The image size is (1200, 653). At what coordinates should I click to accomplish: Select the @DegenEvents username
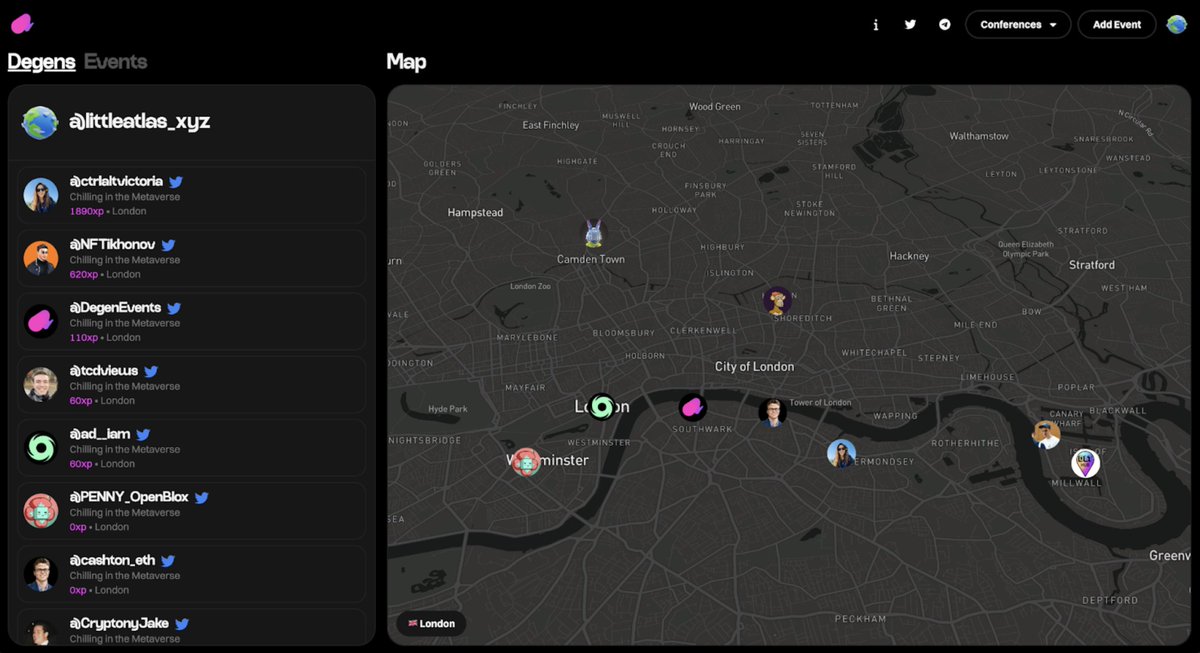115,308
